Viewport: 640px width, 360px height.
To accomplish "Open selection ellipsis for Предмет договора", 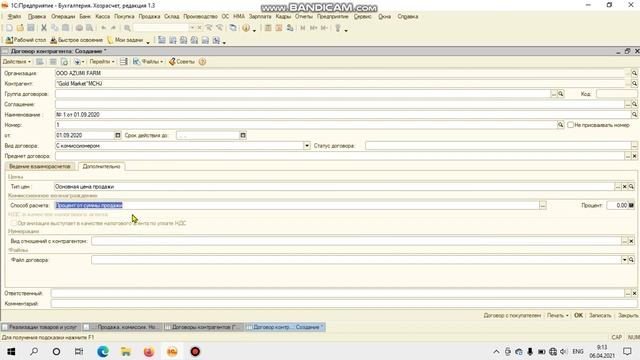I will [x=628, y=156].
